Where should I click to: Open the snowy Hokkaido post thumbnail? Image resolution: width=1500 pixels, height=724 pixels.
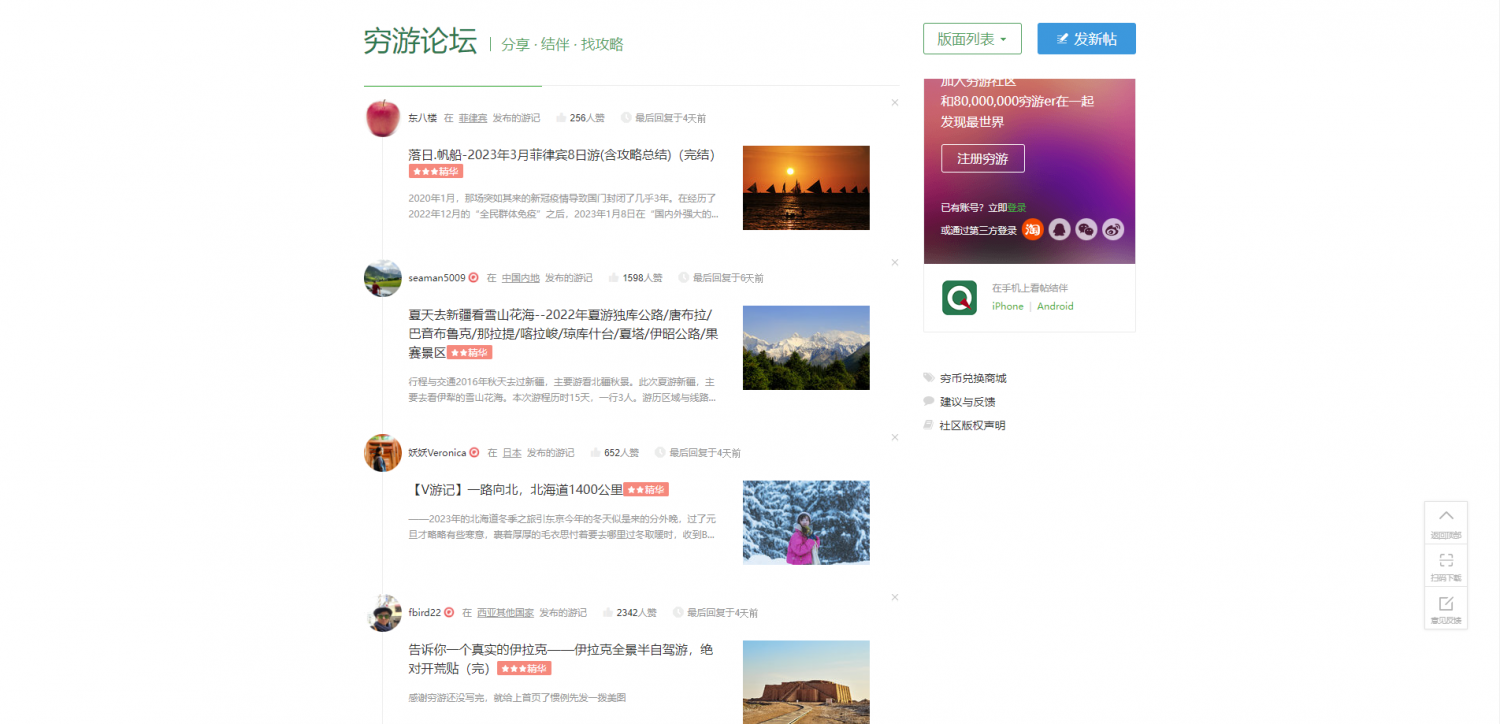[x=806, y=522]
